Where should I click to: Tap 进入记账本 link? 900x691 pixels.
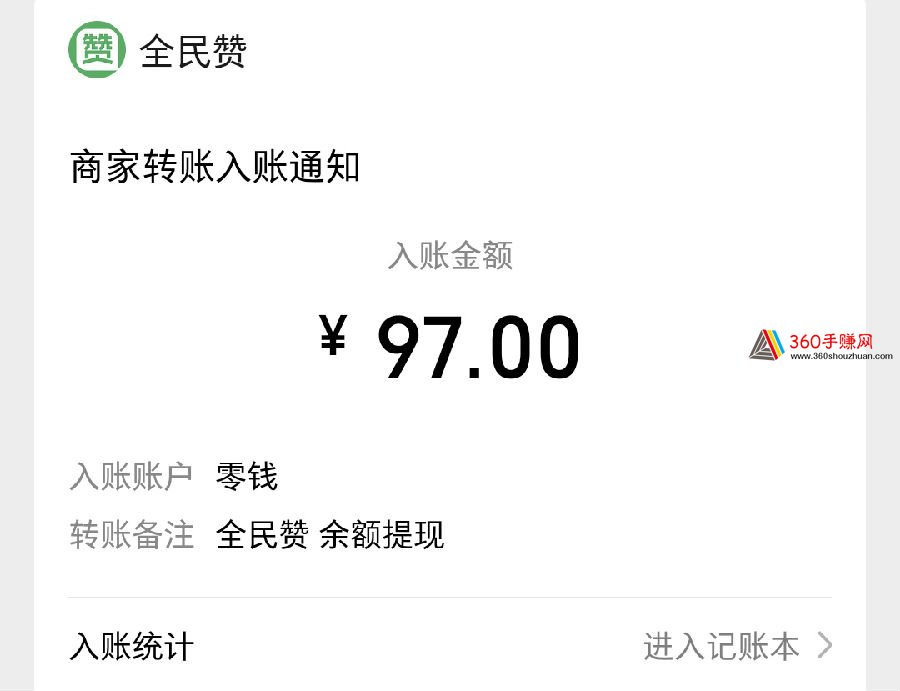click(x=721, y=646)
